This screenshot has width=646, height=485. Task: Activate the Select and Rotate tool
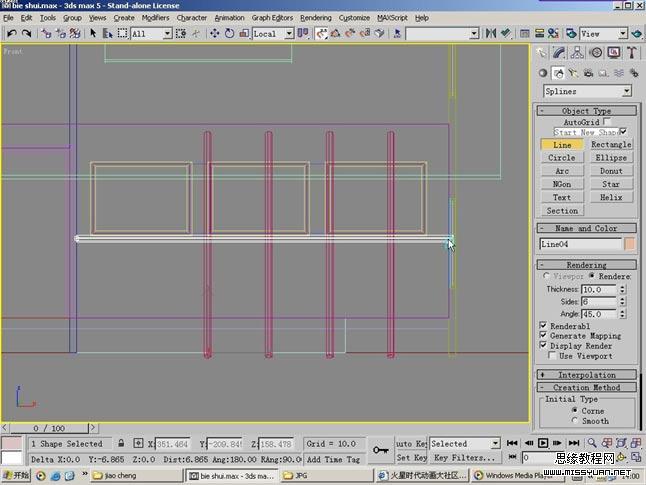229,33
